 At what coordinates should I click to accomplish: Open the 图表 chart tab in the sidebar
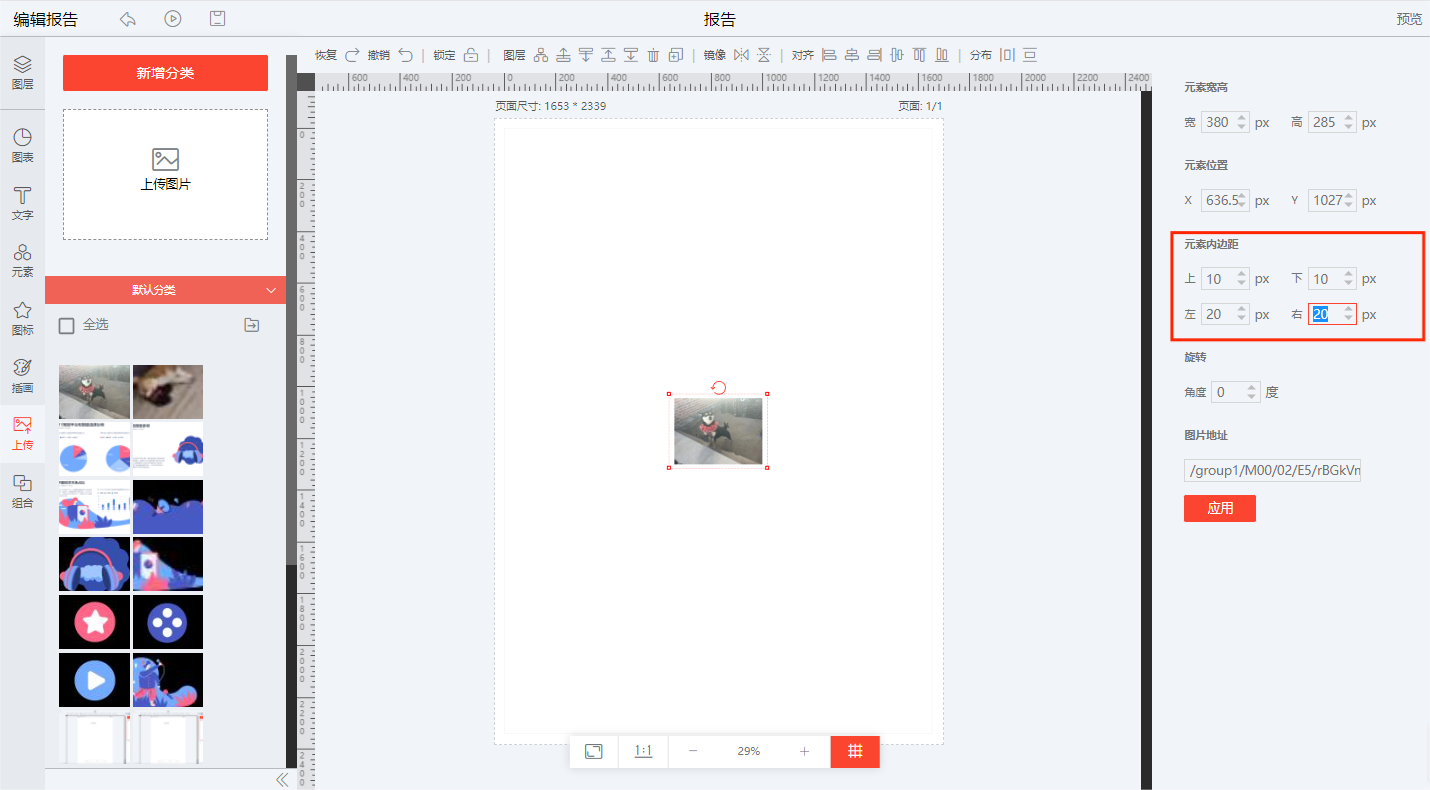[22, 145]
